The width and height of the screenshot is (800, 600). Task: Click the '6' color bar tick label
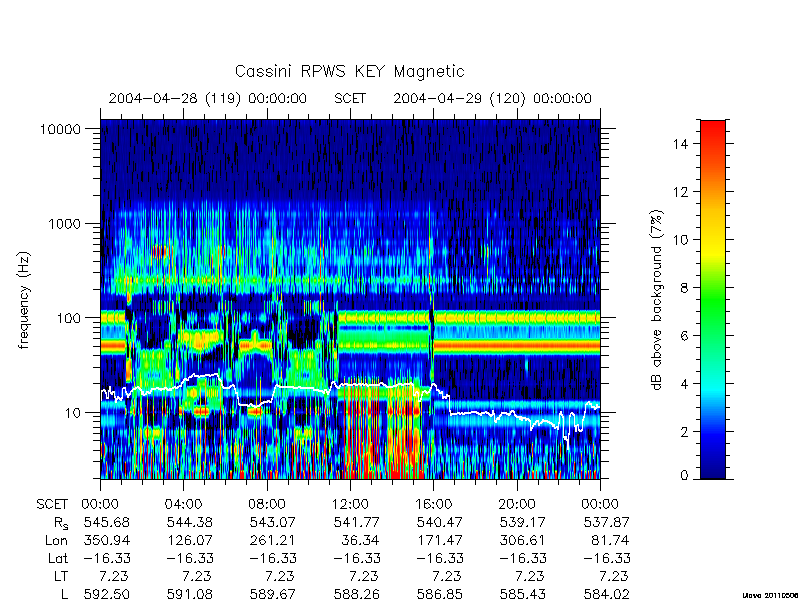pyautogui.click(x=684, y=336)
